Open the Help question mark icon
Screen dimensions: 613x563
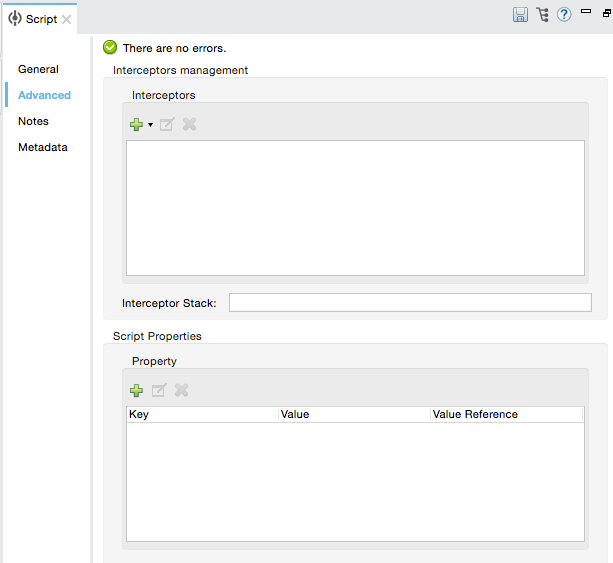coord(564,15)
